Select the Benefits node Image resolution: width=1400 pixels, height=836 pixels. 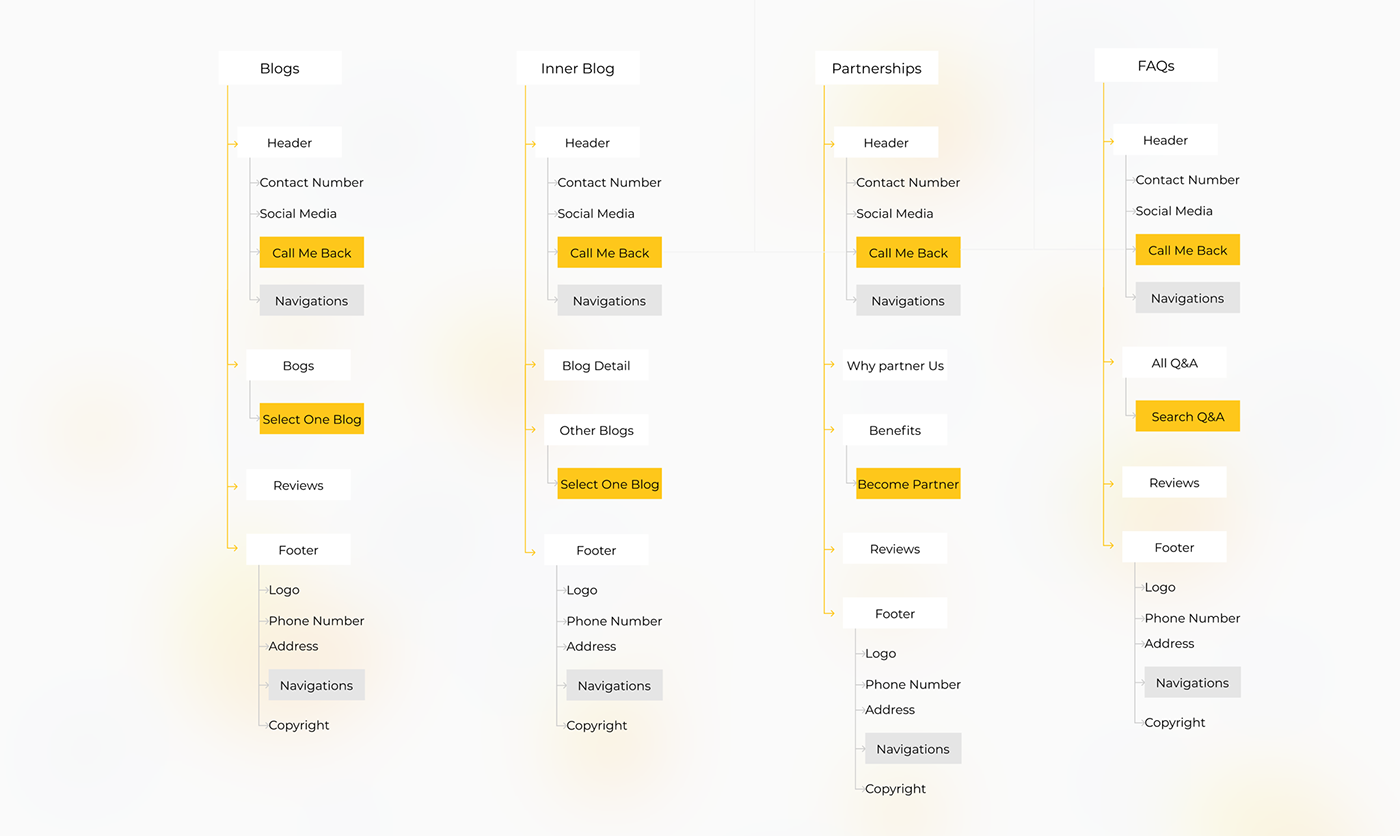895,430
